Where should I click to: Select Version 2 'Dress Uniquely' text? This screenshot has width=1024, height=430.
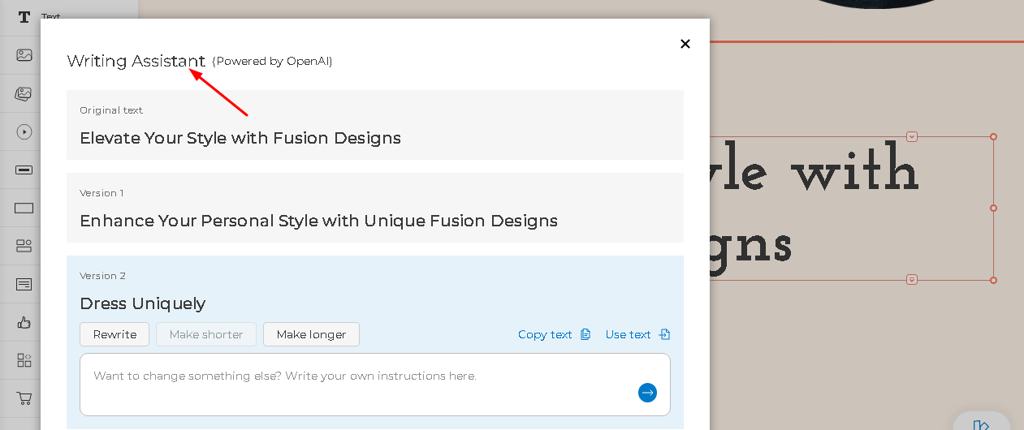point(142,303)
